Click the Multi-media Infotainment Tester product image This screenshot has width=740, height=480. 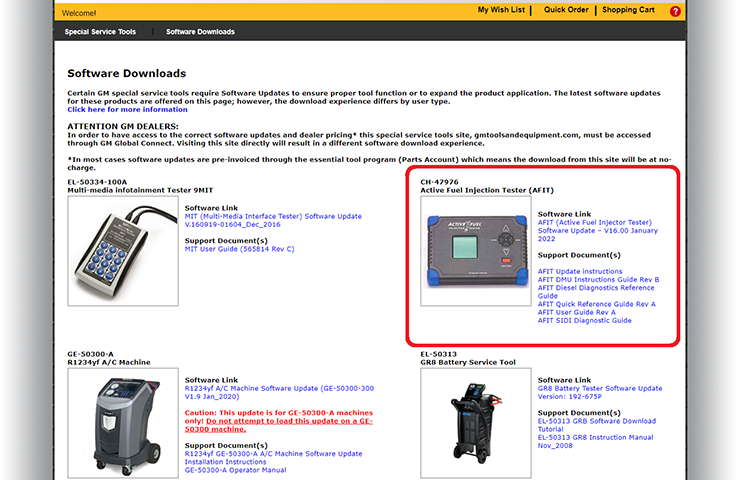pyautogui.click(x=123, y=251)
